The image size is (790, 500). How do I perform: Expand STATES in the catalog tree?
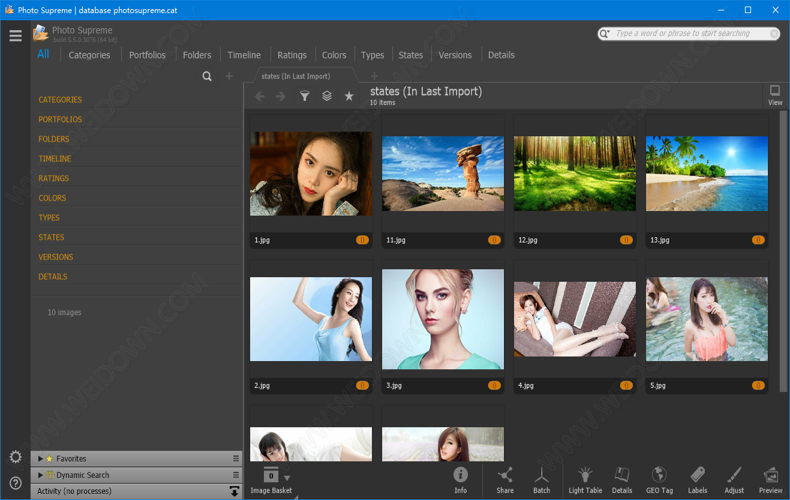coord(51,237)
